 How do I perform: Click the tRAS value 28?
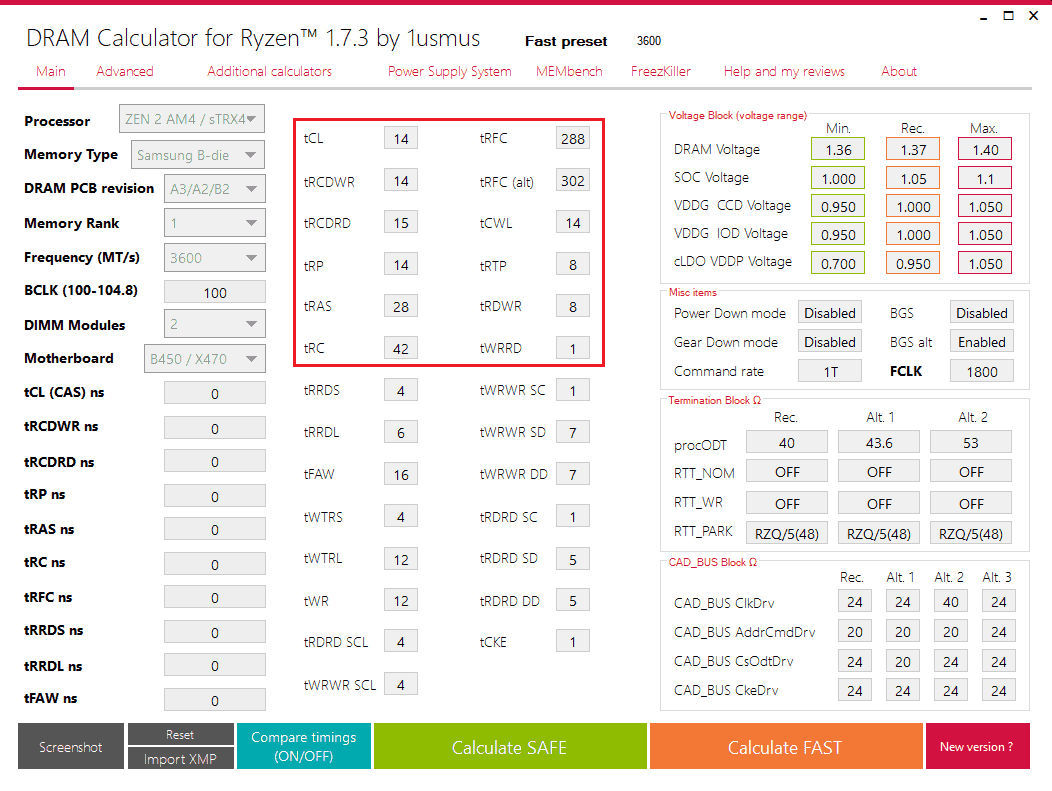point(401,307)
